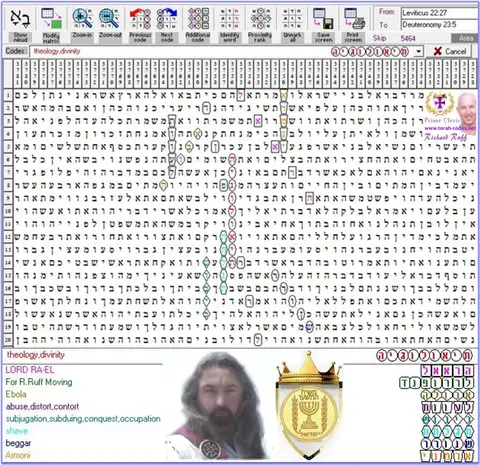
Task: Click the To field Deuteronomy 23:5
Action: (439, 25)
